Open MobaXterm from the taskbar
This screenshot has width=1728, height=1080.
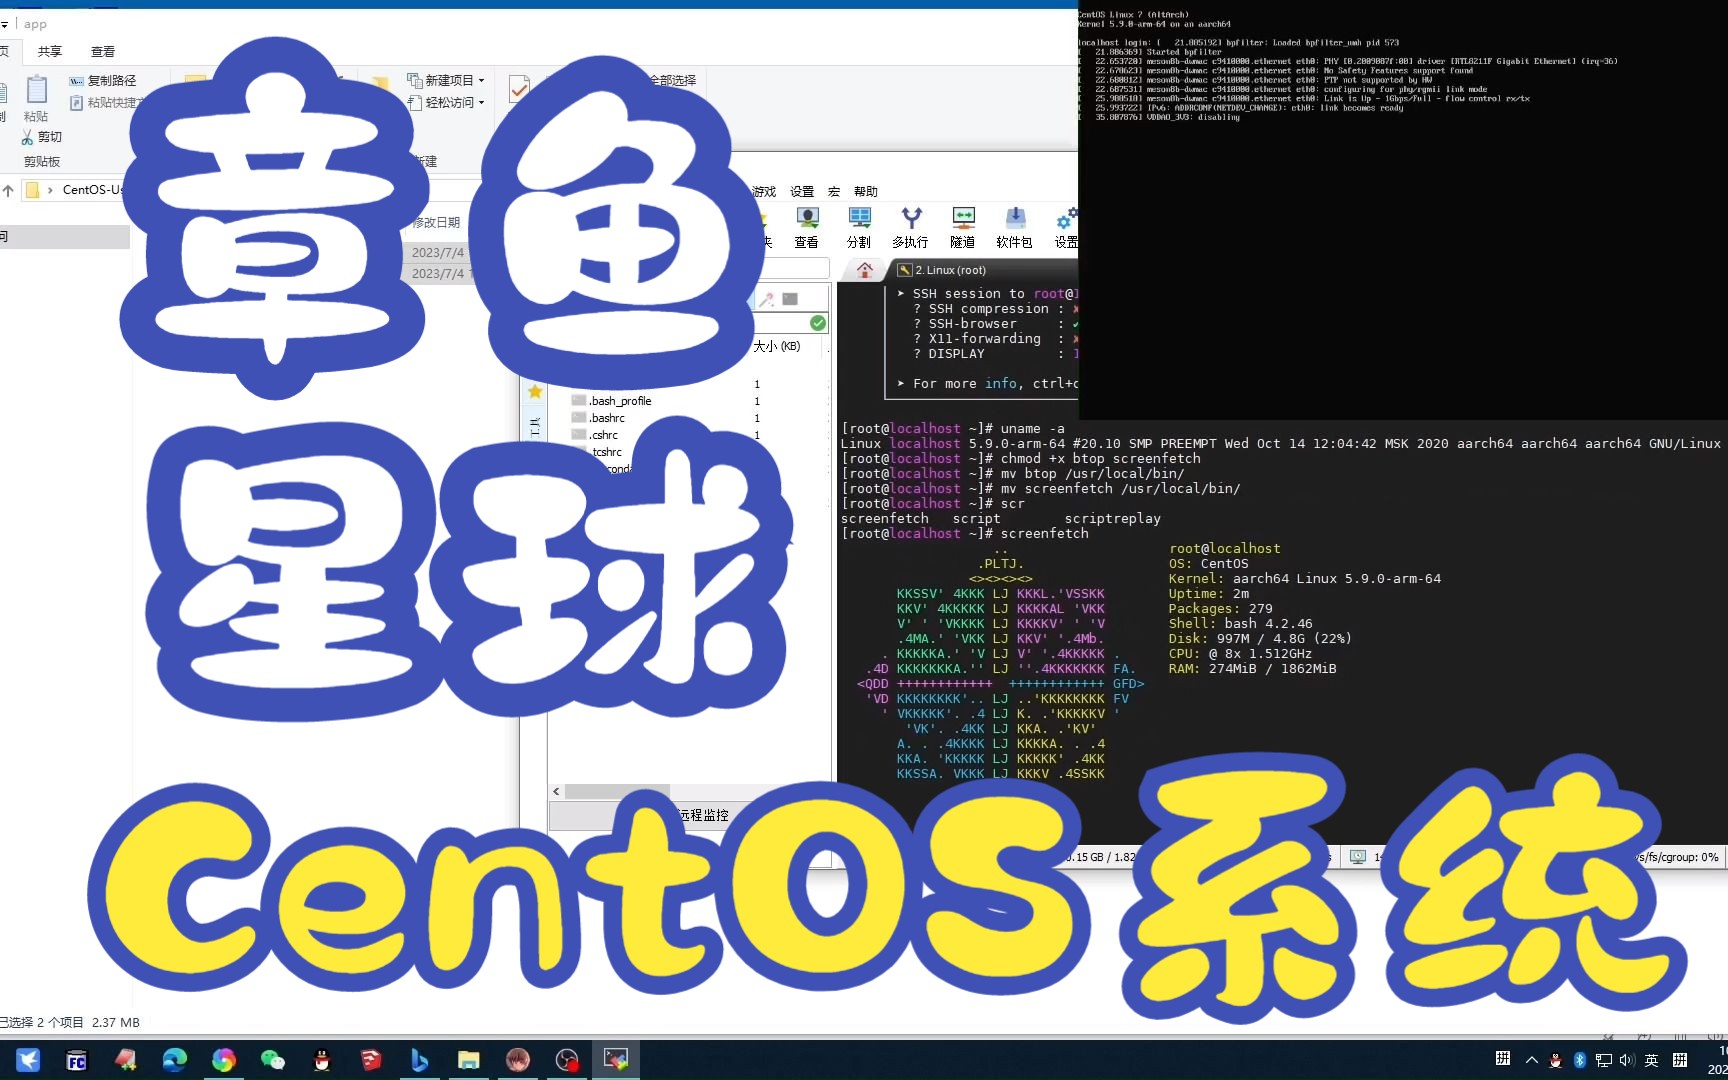(616, 1060)
